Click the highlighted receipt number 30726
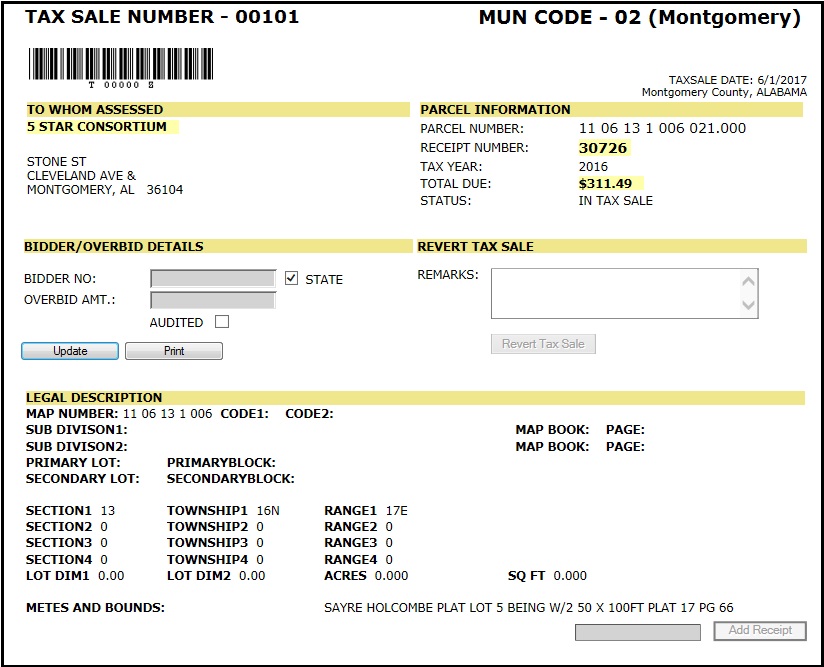Screen dimensions: 824x667 point(603,148)
